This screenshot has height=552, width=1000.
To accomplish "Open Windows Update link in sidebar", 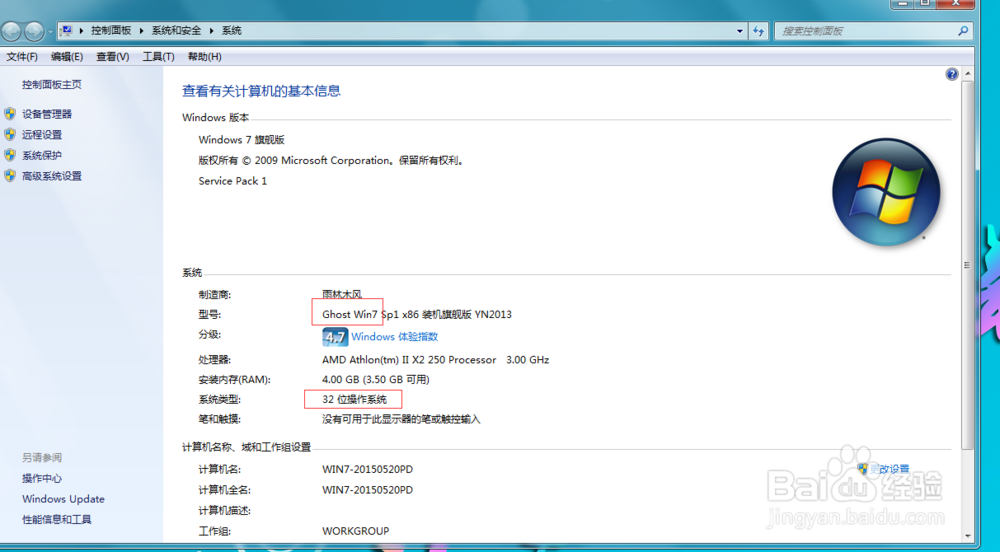I will pos(63,499).
